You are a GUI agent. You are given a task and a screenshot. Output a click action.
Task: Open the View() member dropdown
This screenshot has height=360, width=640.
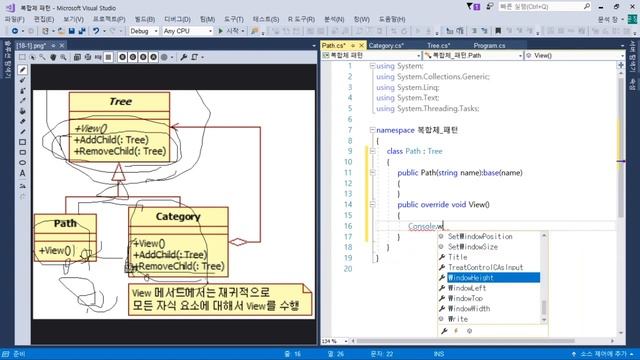click(575, 56)
